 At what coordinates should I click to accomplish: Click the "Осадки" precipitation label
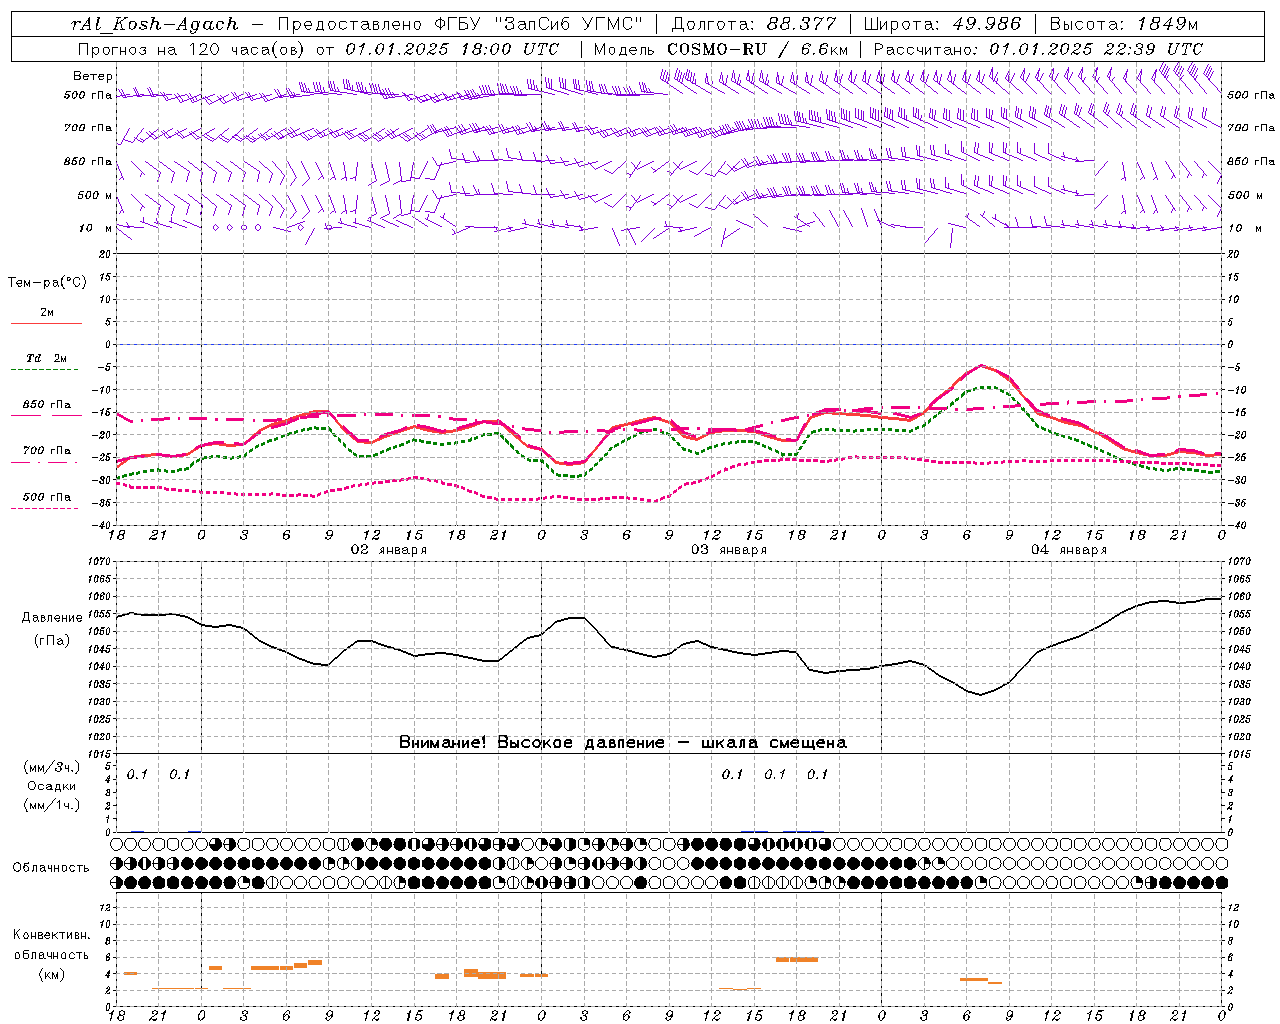pos(51,786)
